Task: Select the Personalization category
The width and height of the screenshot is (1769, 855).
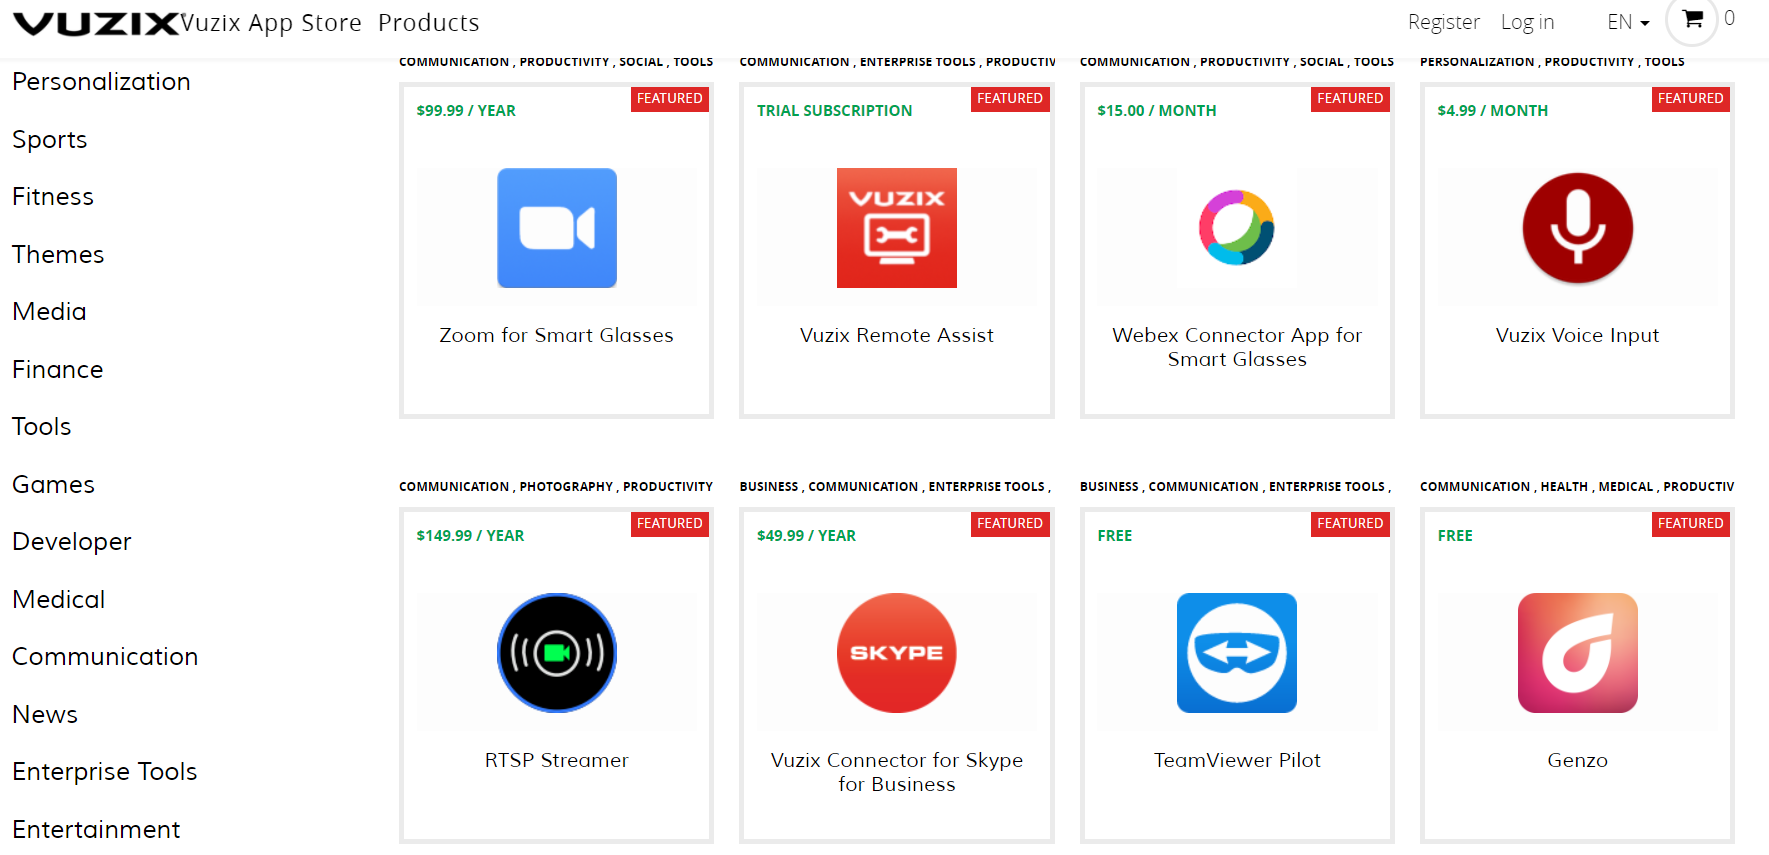Action: (x=101, y=82)
